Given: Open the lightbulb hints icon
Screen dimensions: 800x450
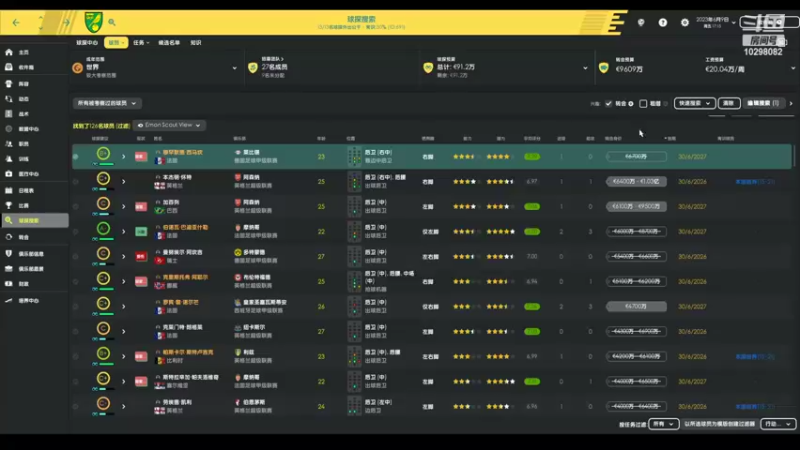Looking at the screenshot, I should (x=641, y=22).
